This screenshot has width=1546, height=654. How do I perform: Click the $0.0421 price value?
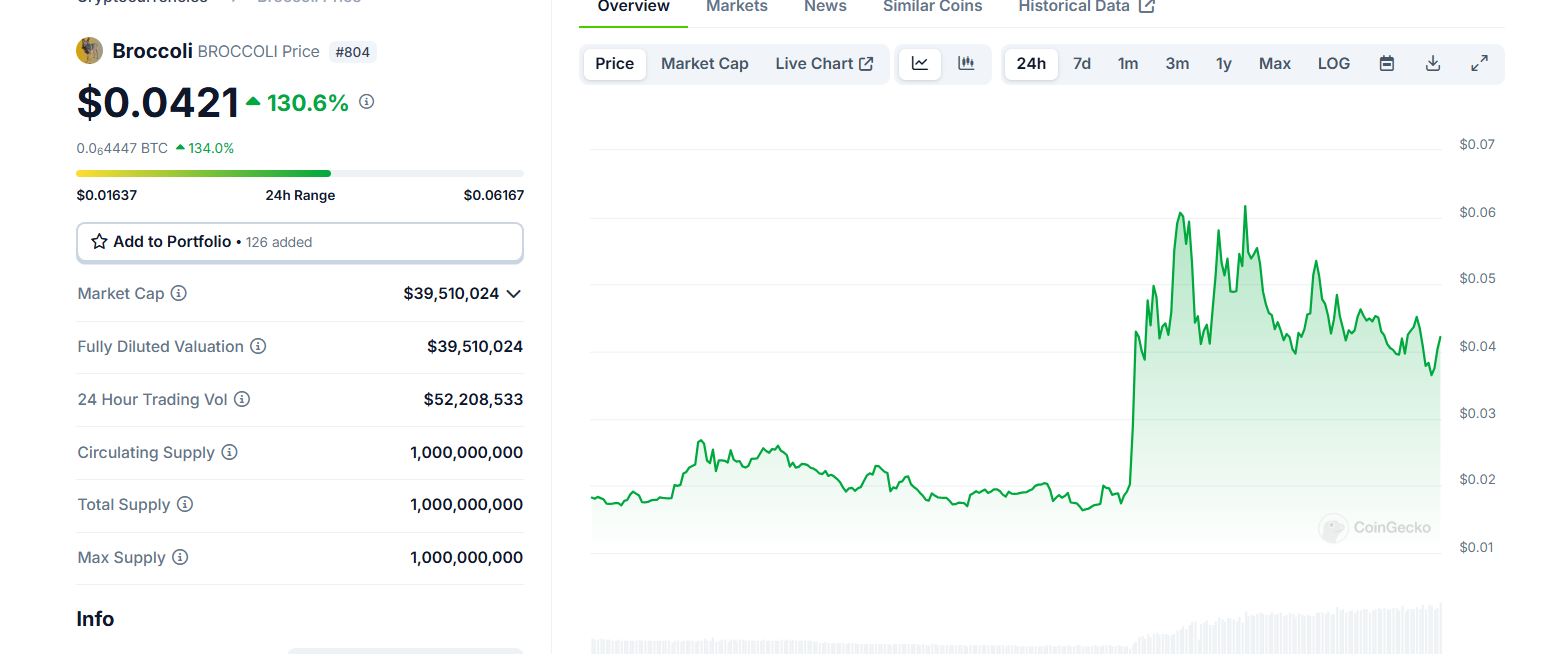[158, 103]
